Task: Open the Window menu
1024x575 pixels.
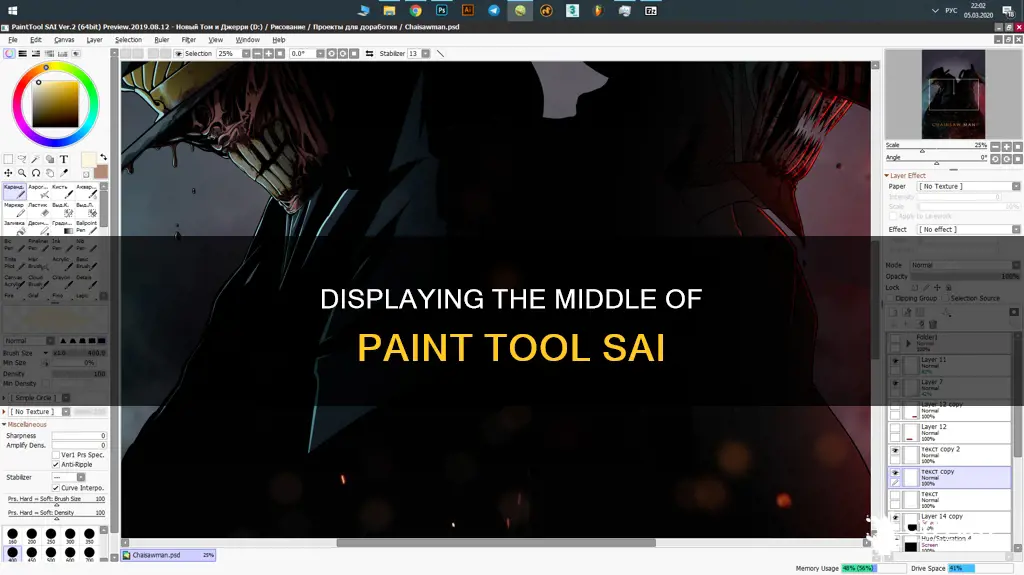Action: 248,40
